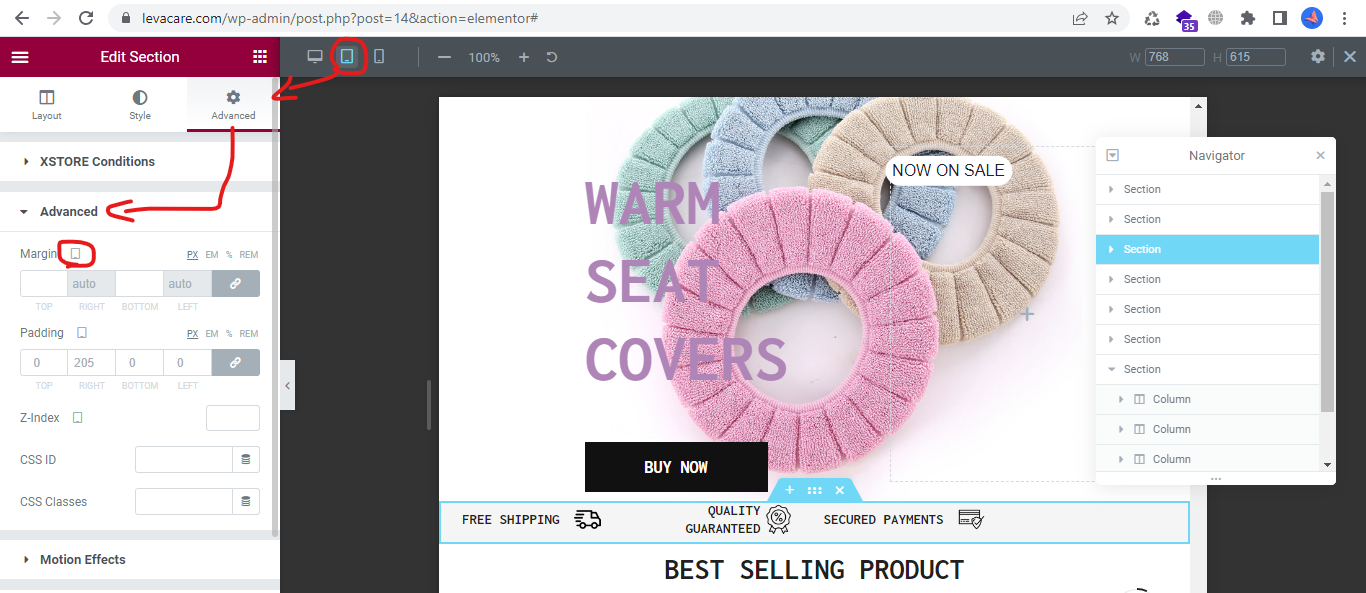Select REM unit for Margin
The image size is (1366, 593).
coord(249,255)
